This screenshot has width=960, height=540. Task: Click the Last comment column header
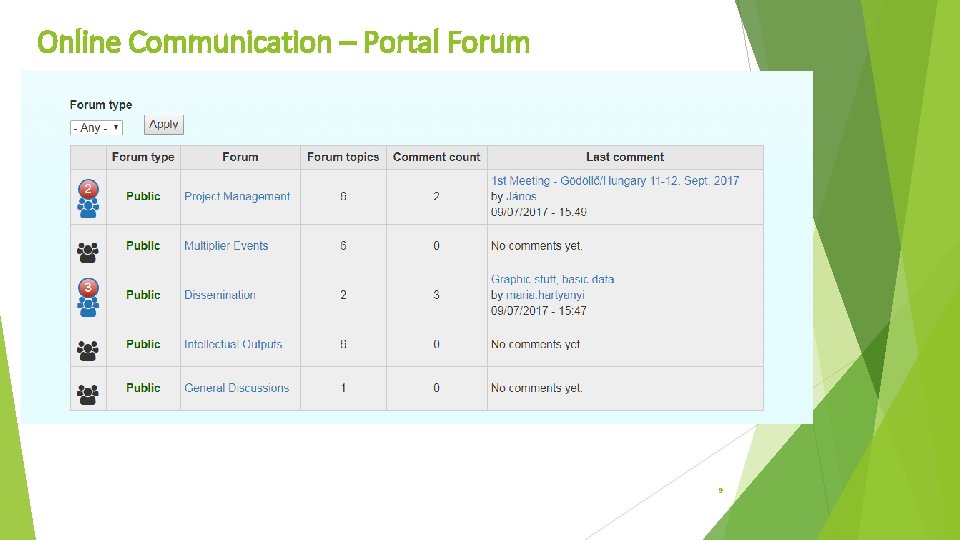pyautogui.click(x=625, y=157)
